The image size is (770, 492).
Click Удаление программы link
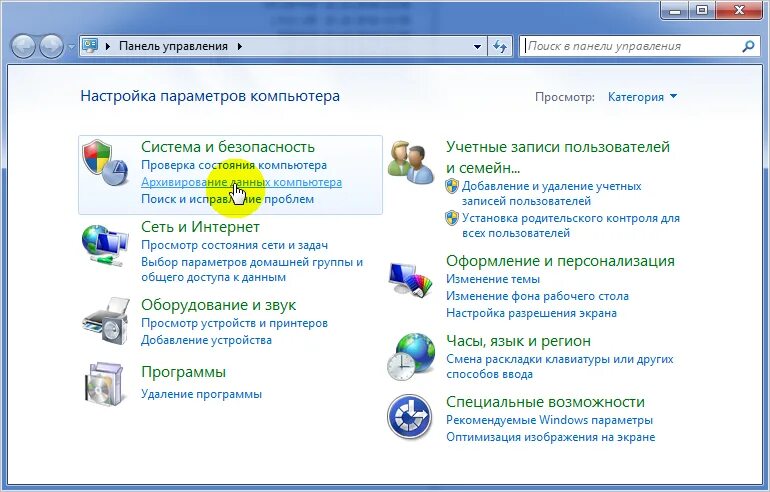click(x=201, y=394)
